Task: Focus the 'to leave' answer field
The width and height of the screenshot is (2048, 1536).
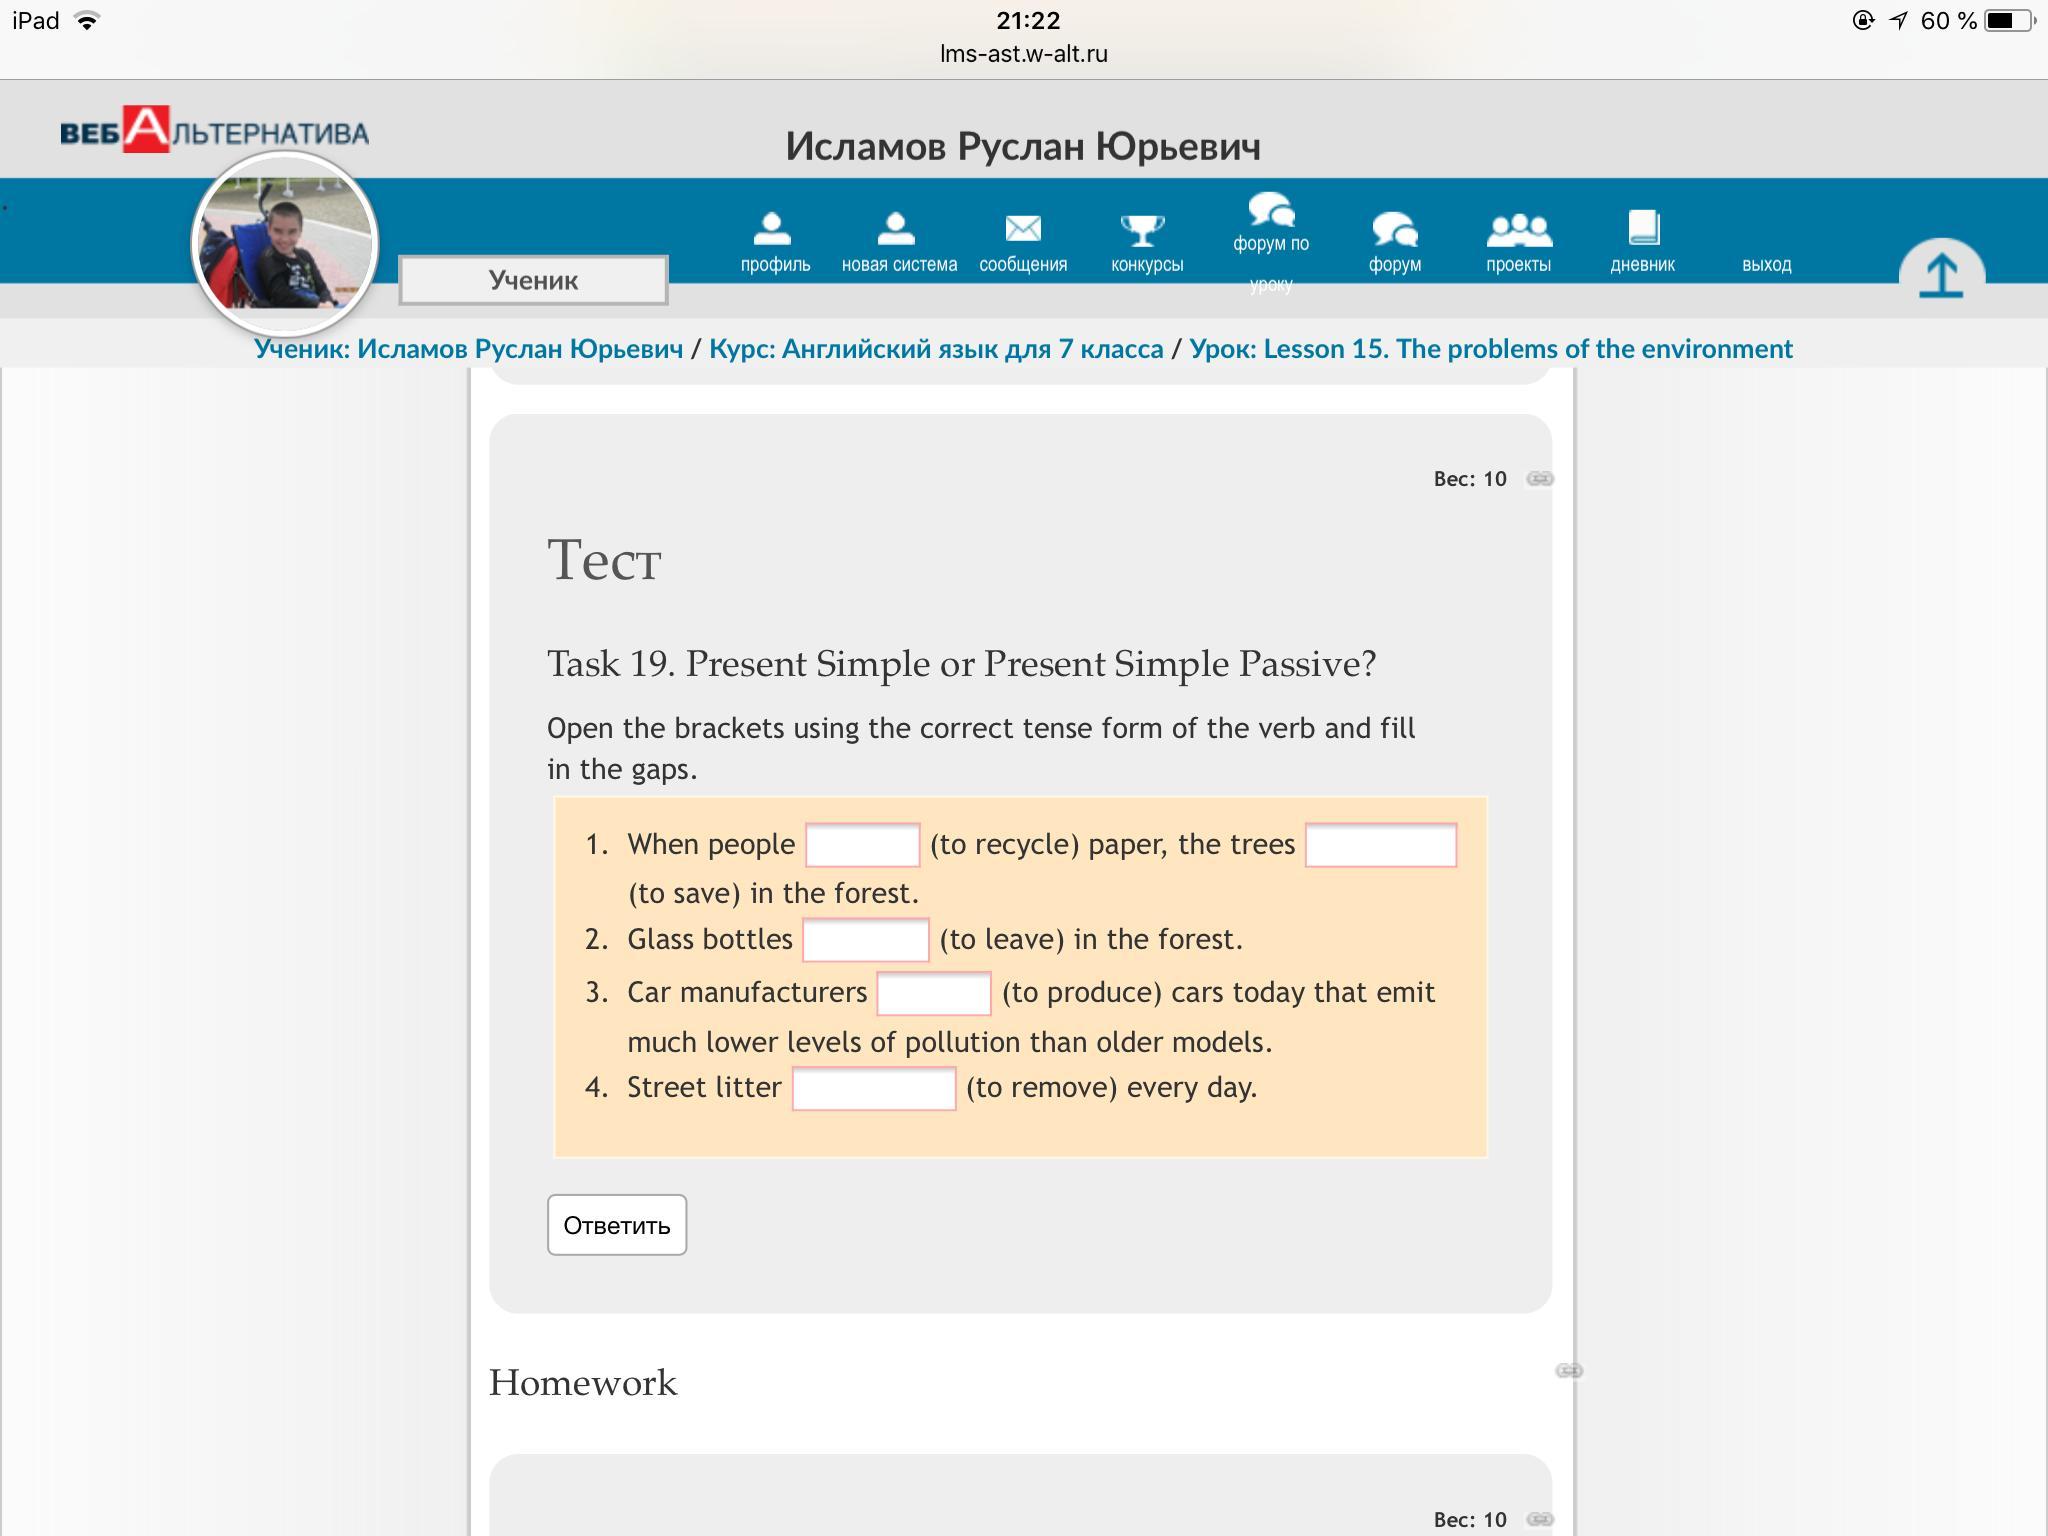Action: point(865,940)
